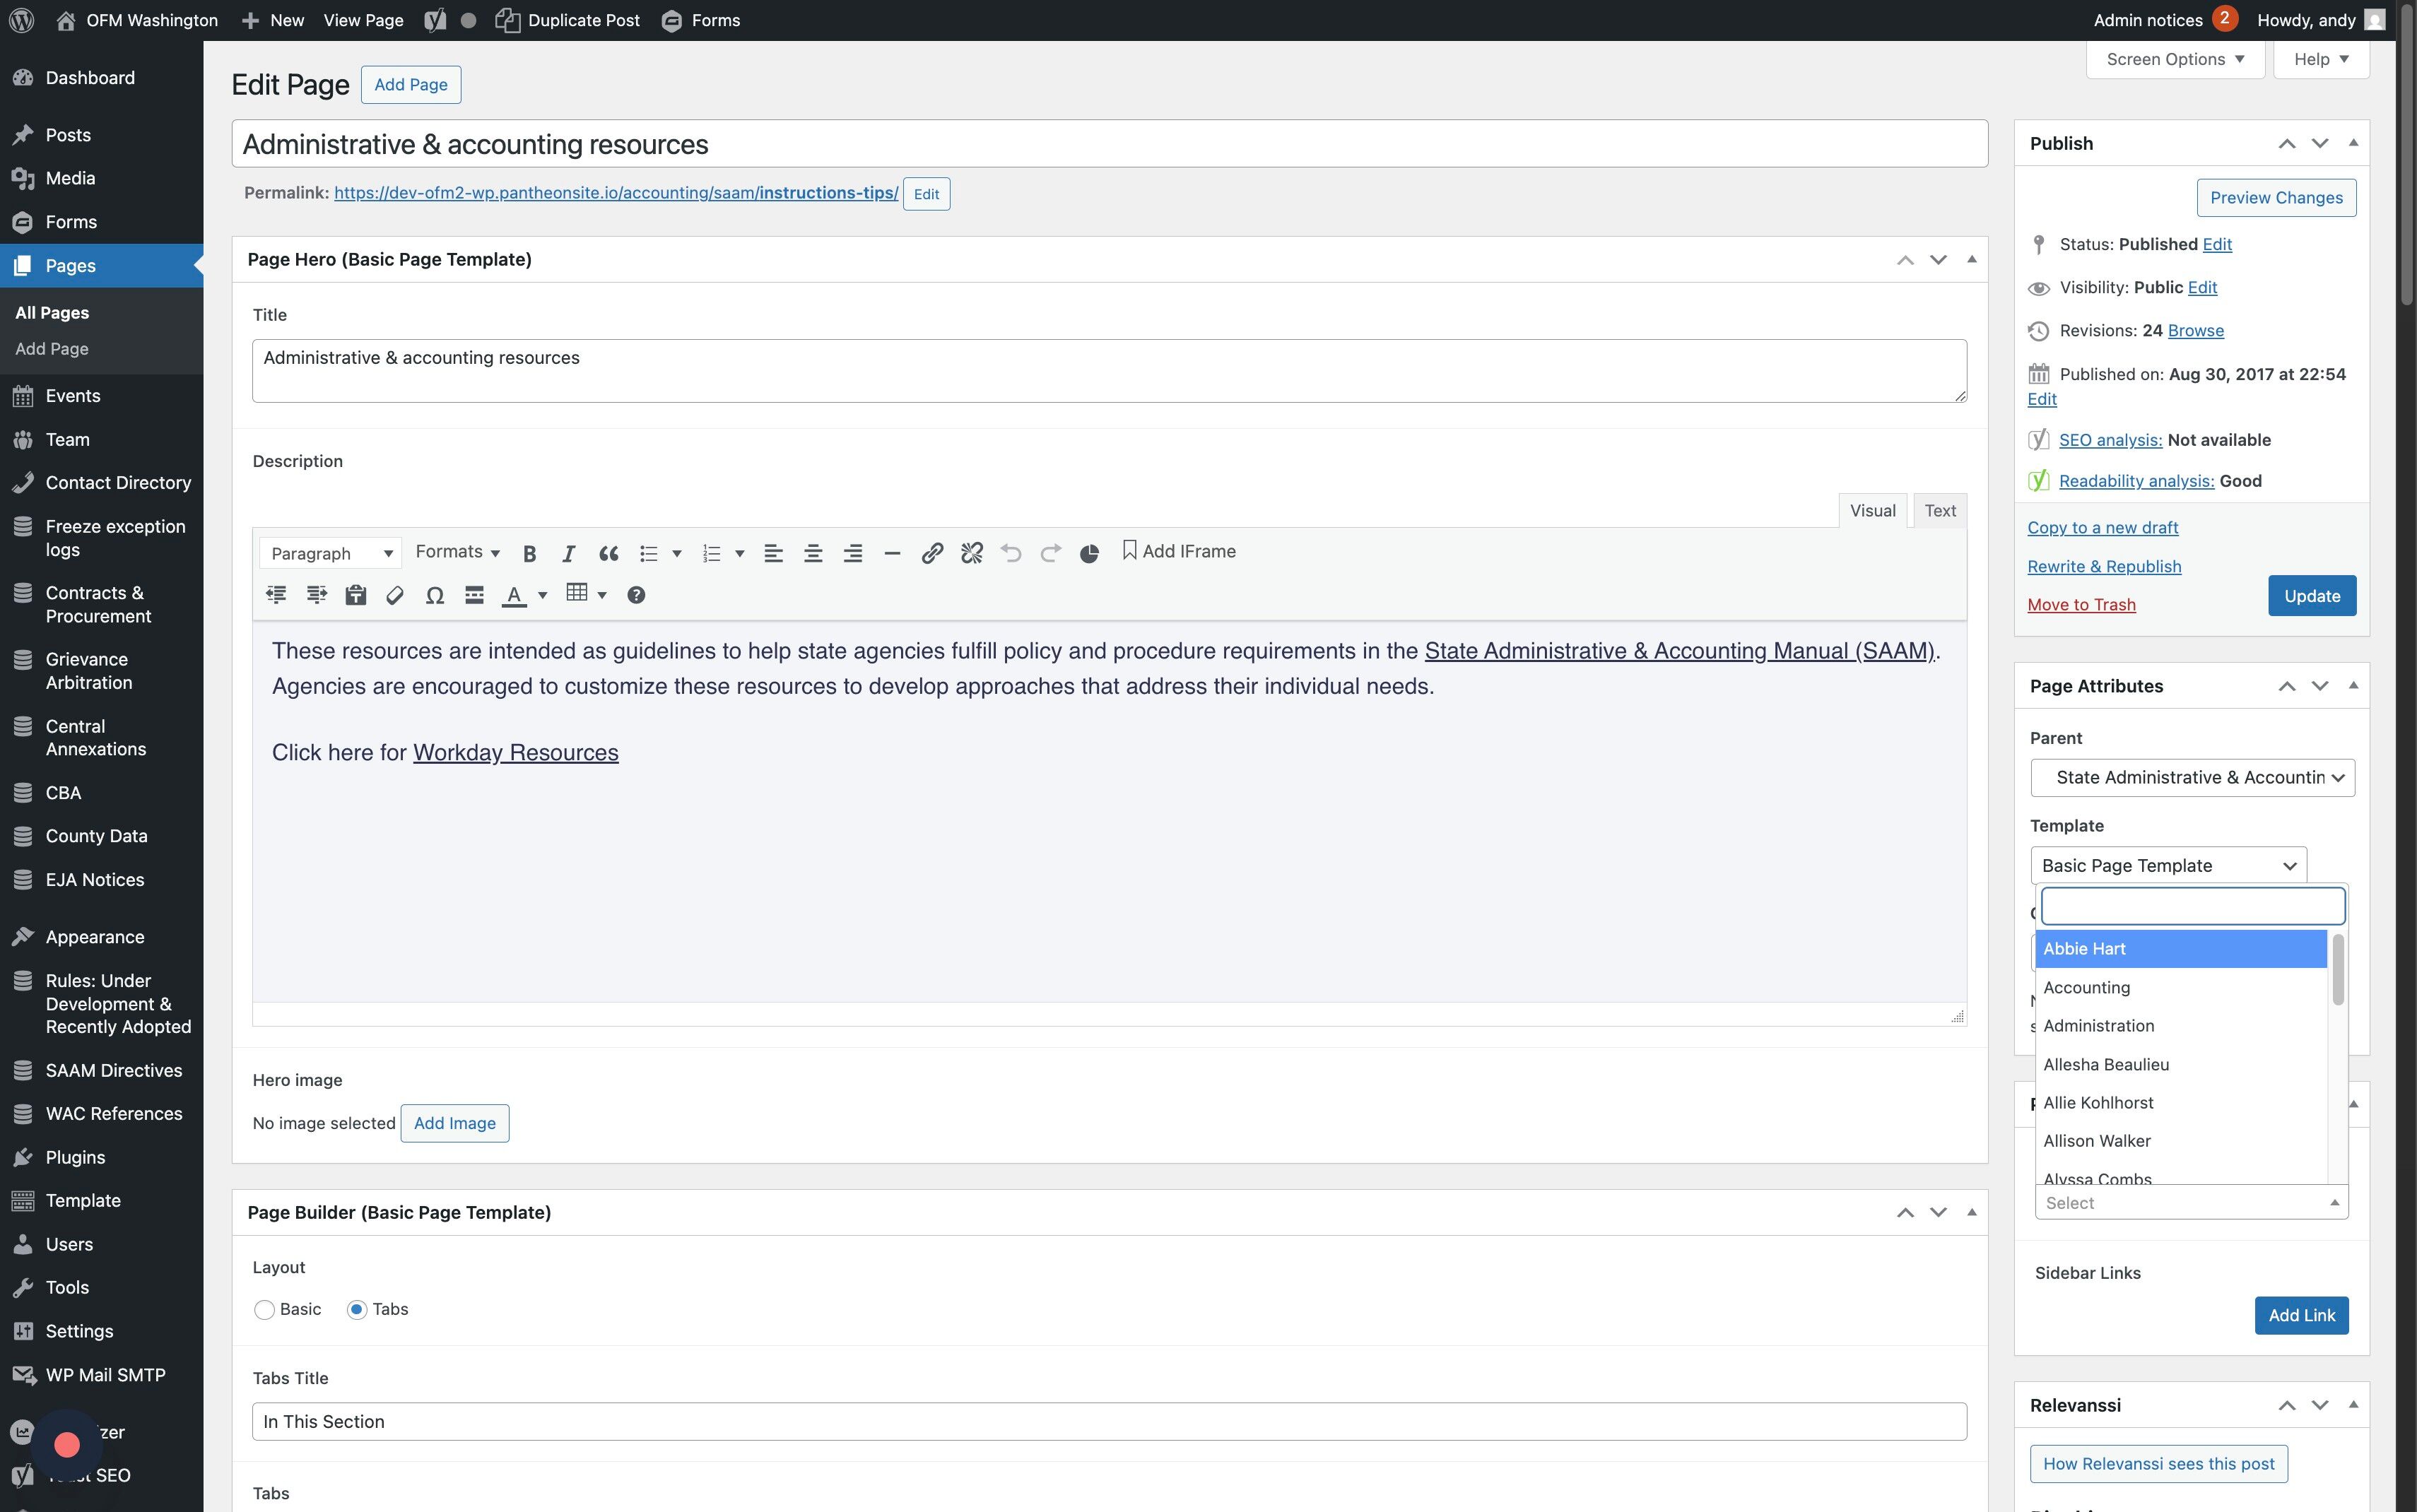Click the paste as text icon

pos(355,596)
